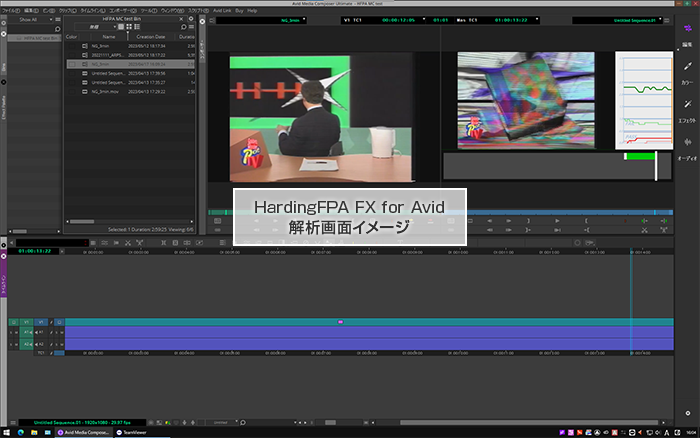This screenshot has height=438, width=700.
Task: Toggle the V1 video monitor icon
Action: (59, 322)
